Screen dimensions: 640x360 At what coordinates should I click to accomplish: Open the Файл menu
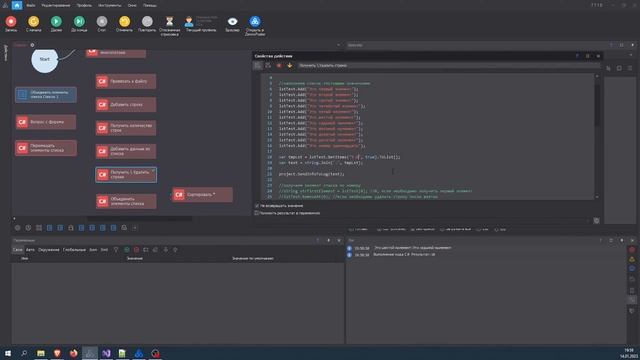pyautogui.click(x=31, y=6)
